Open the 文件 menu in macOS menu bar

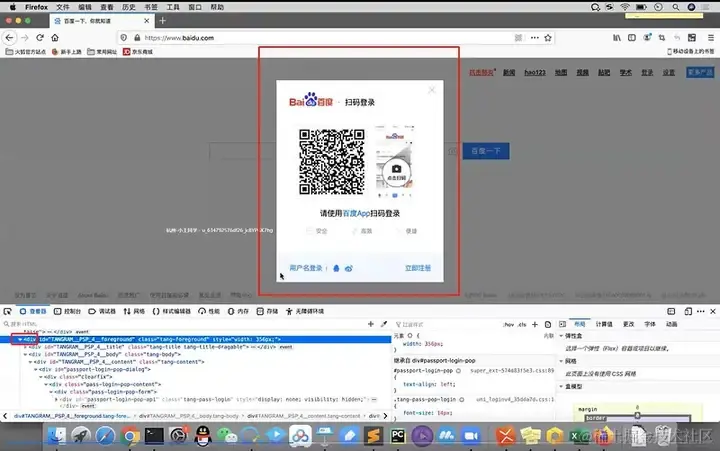tap(62, 7)
